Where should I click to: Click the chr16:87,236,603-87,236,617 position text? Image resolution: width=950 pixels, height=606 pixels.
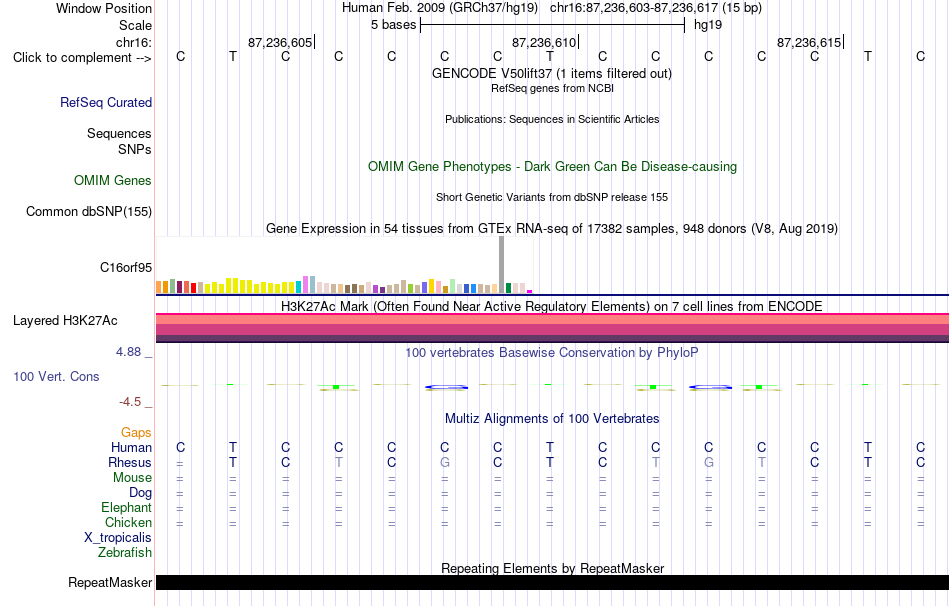tap(656, 8)
